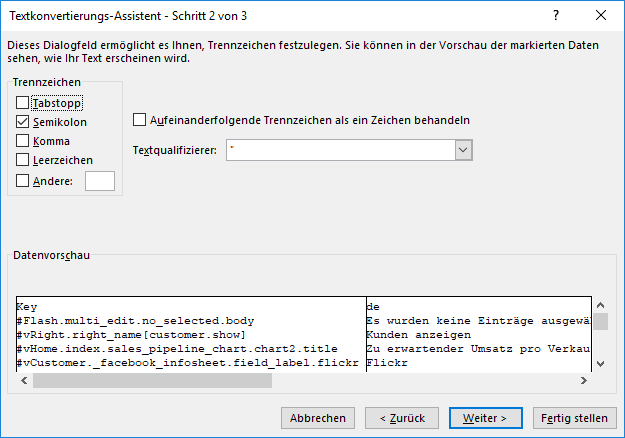
Task: Click the preview's vertical scrollbar up arrow
Action: click(600, 305)
